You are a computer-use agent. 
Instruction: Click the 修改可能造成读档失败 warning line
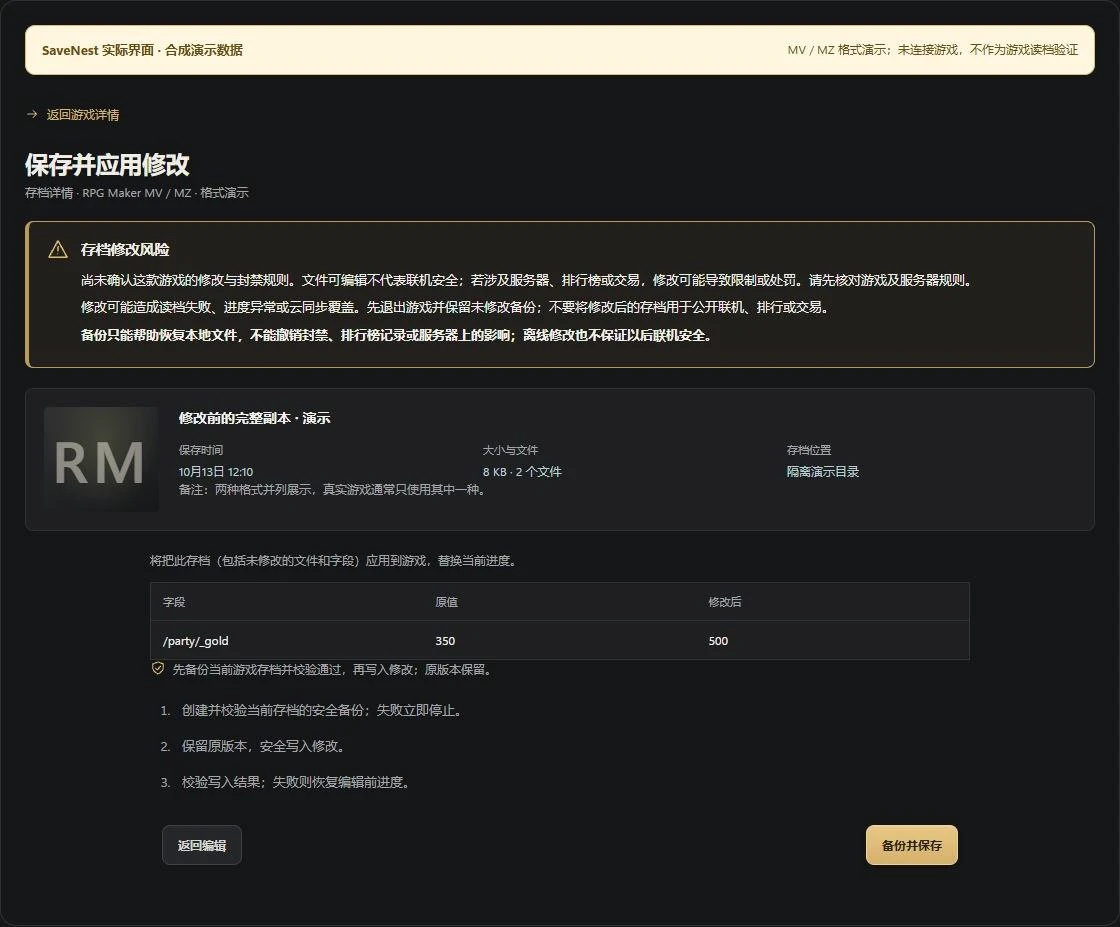(455, 307)
